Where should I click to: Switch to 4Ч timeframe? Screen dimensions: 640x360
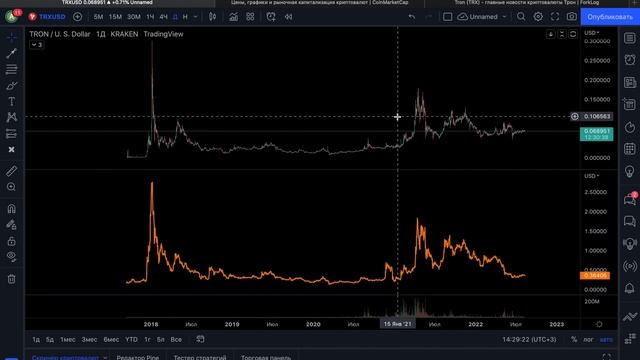[x=164, y=17]
